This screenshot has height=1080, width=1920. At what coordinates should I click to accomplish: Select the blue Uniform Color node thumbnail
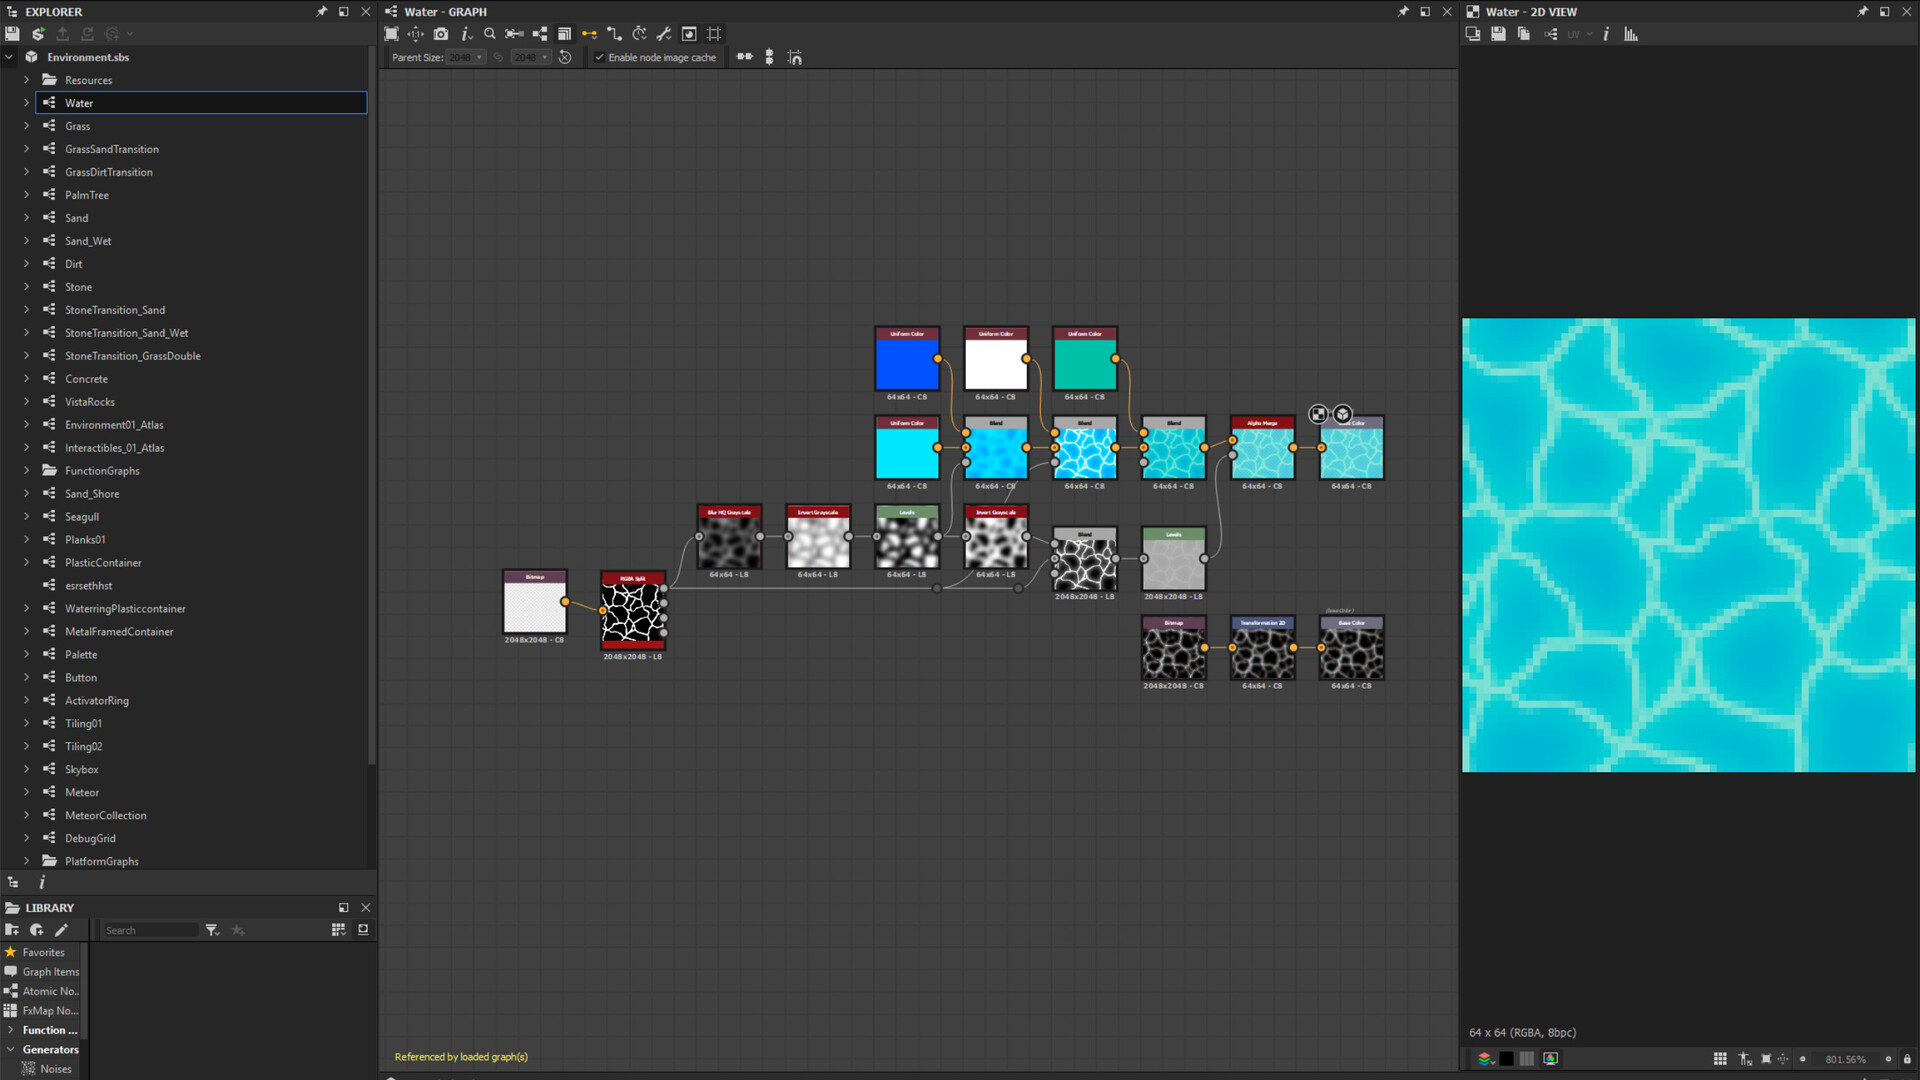(907, 364)
